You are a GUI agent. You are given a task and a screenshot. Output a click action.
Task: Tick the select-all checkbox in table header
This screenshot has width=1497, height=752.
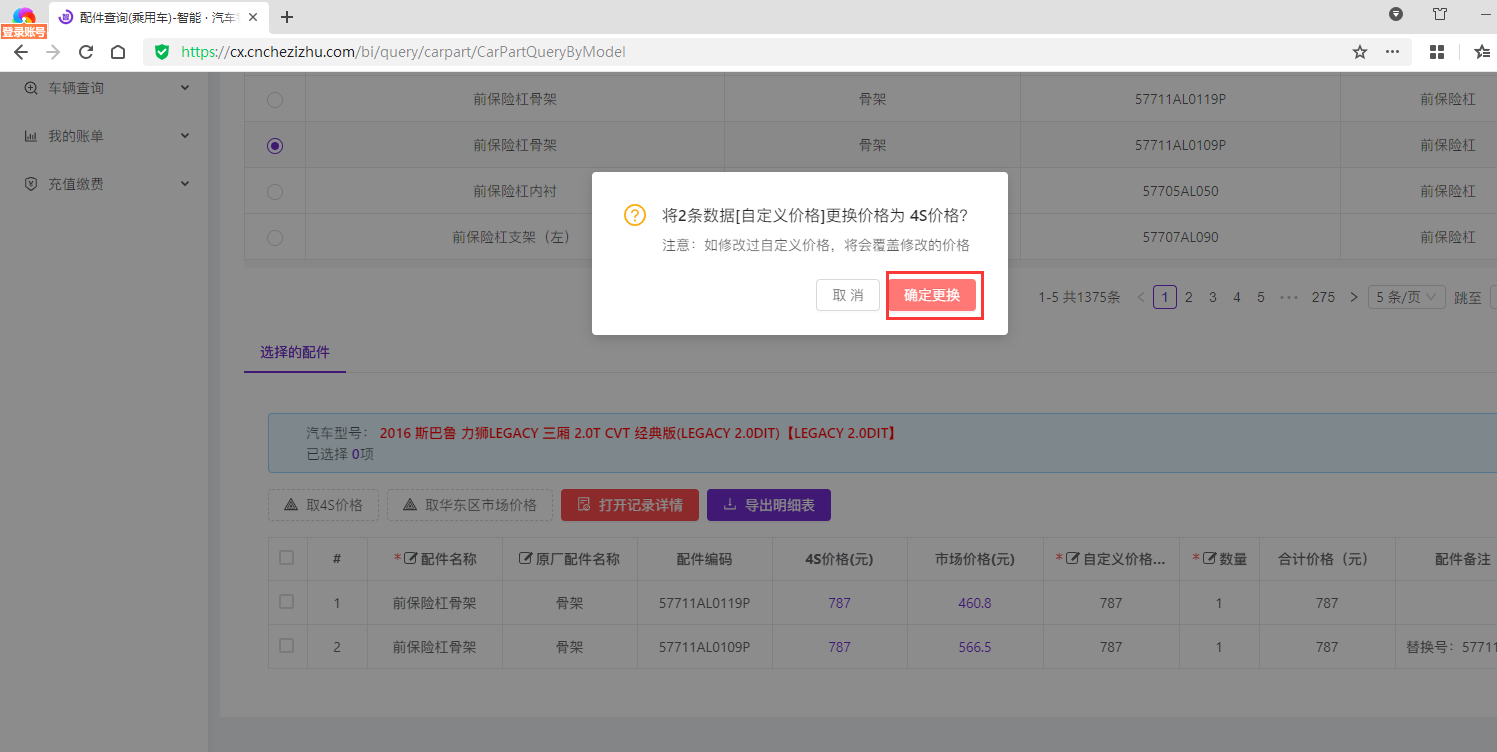pos(287,558)
